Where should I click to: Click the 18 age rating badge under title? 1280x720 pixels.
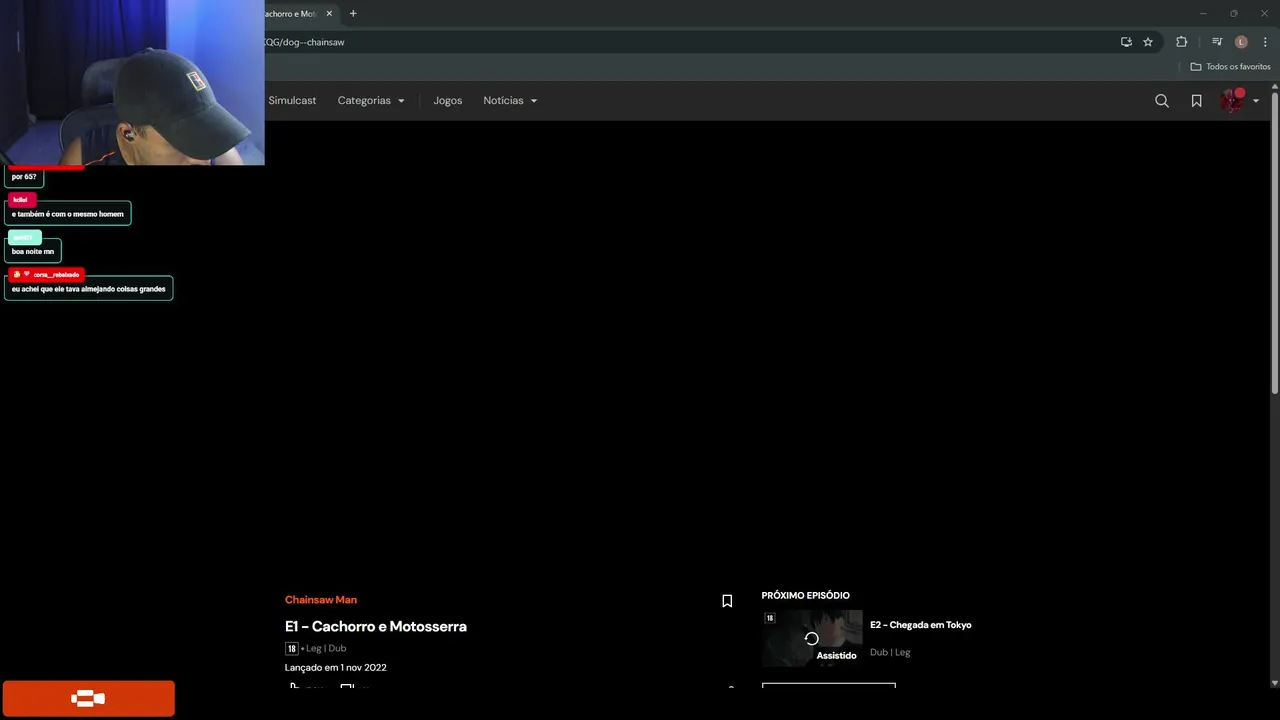coord(291,649)
